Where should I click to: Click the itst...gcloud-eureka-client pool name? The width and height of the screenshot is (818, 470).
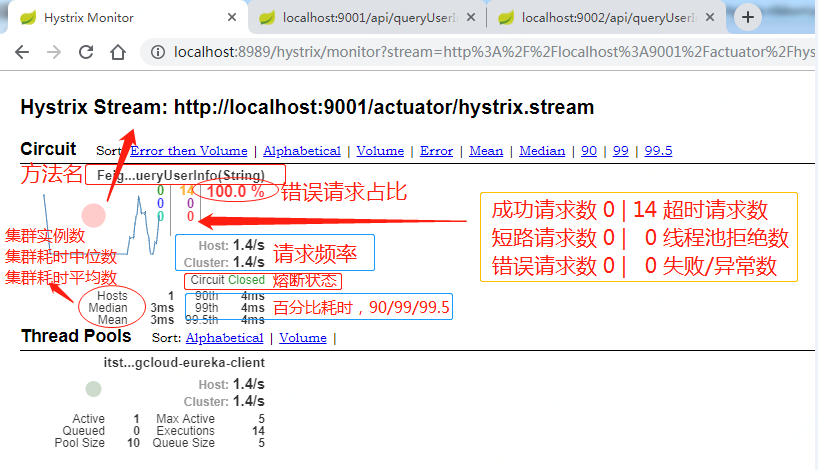pyautogui.click(x=184, y=363)
